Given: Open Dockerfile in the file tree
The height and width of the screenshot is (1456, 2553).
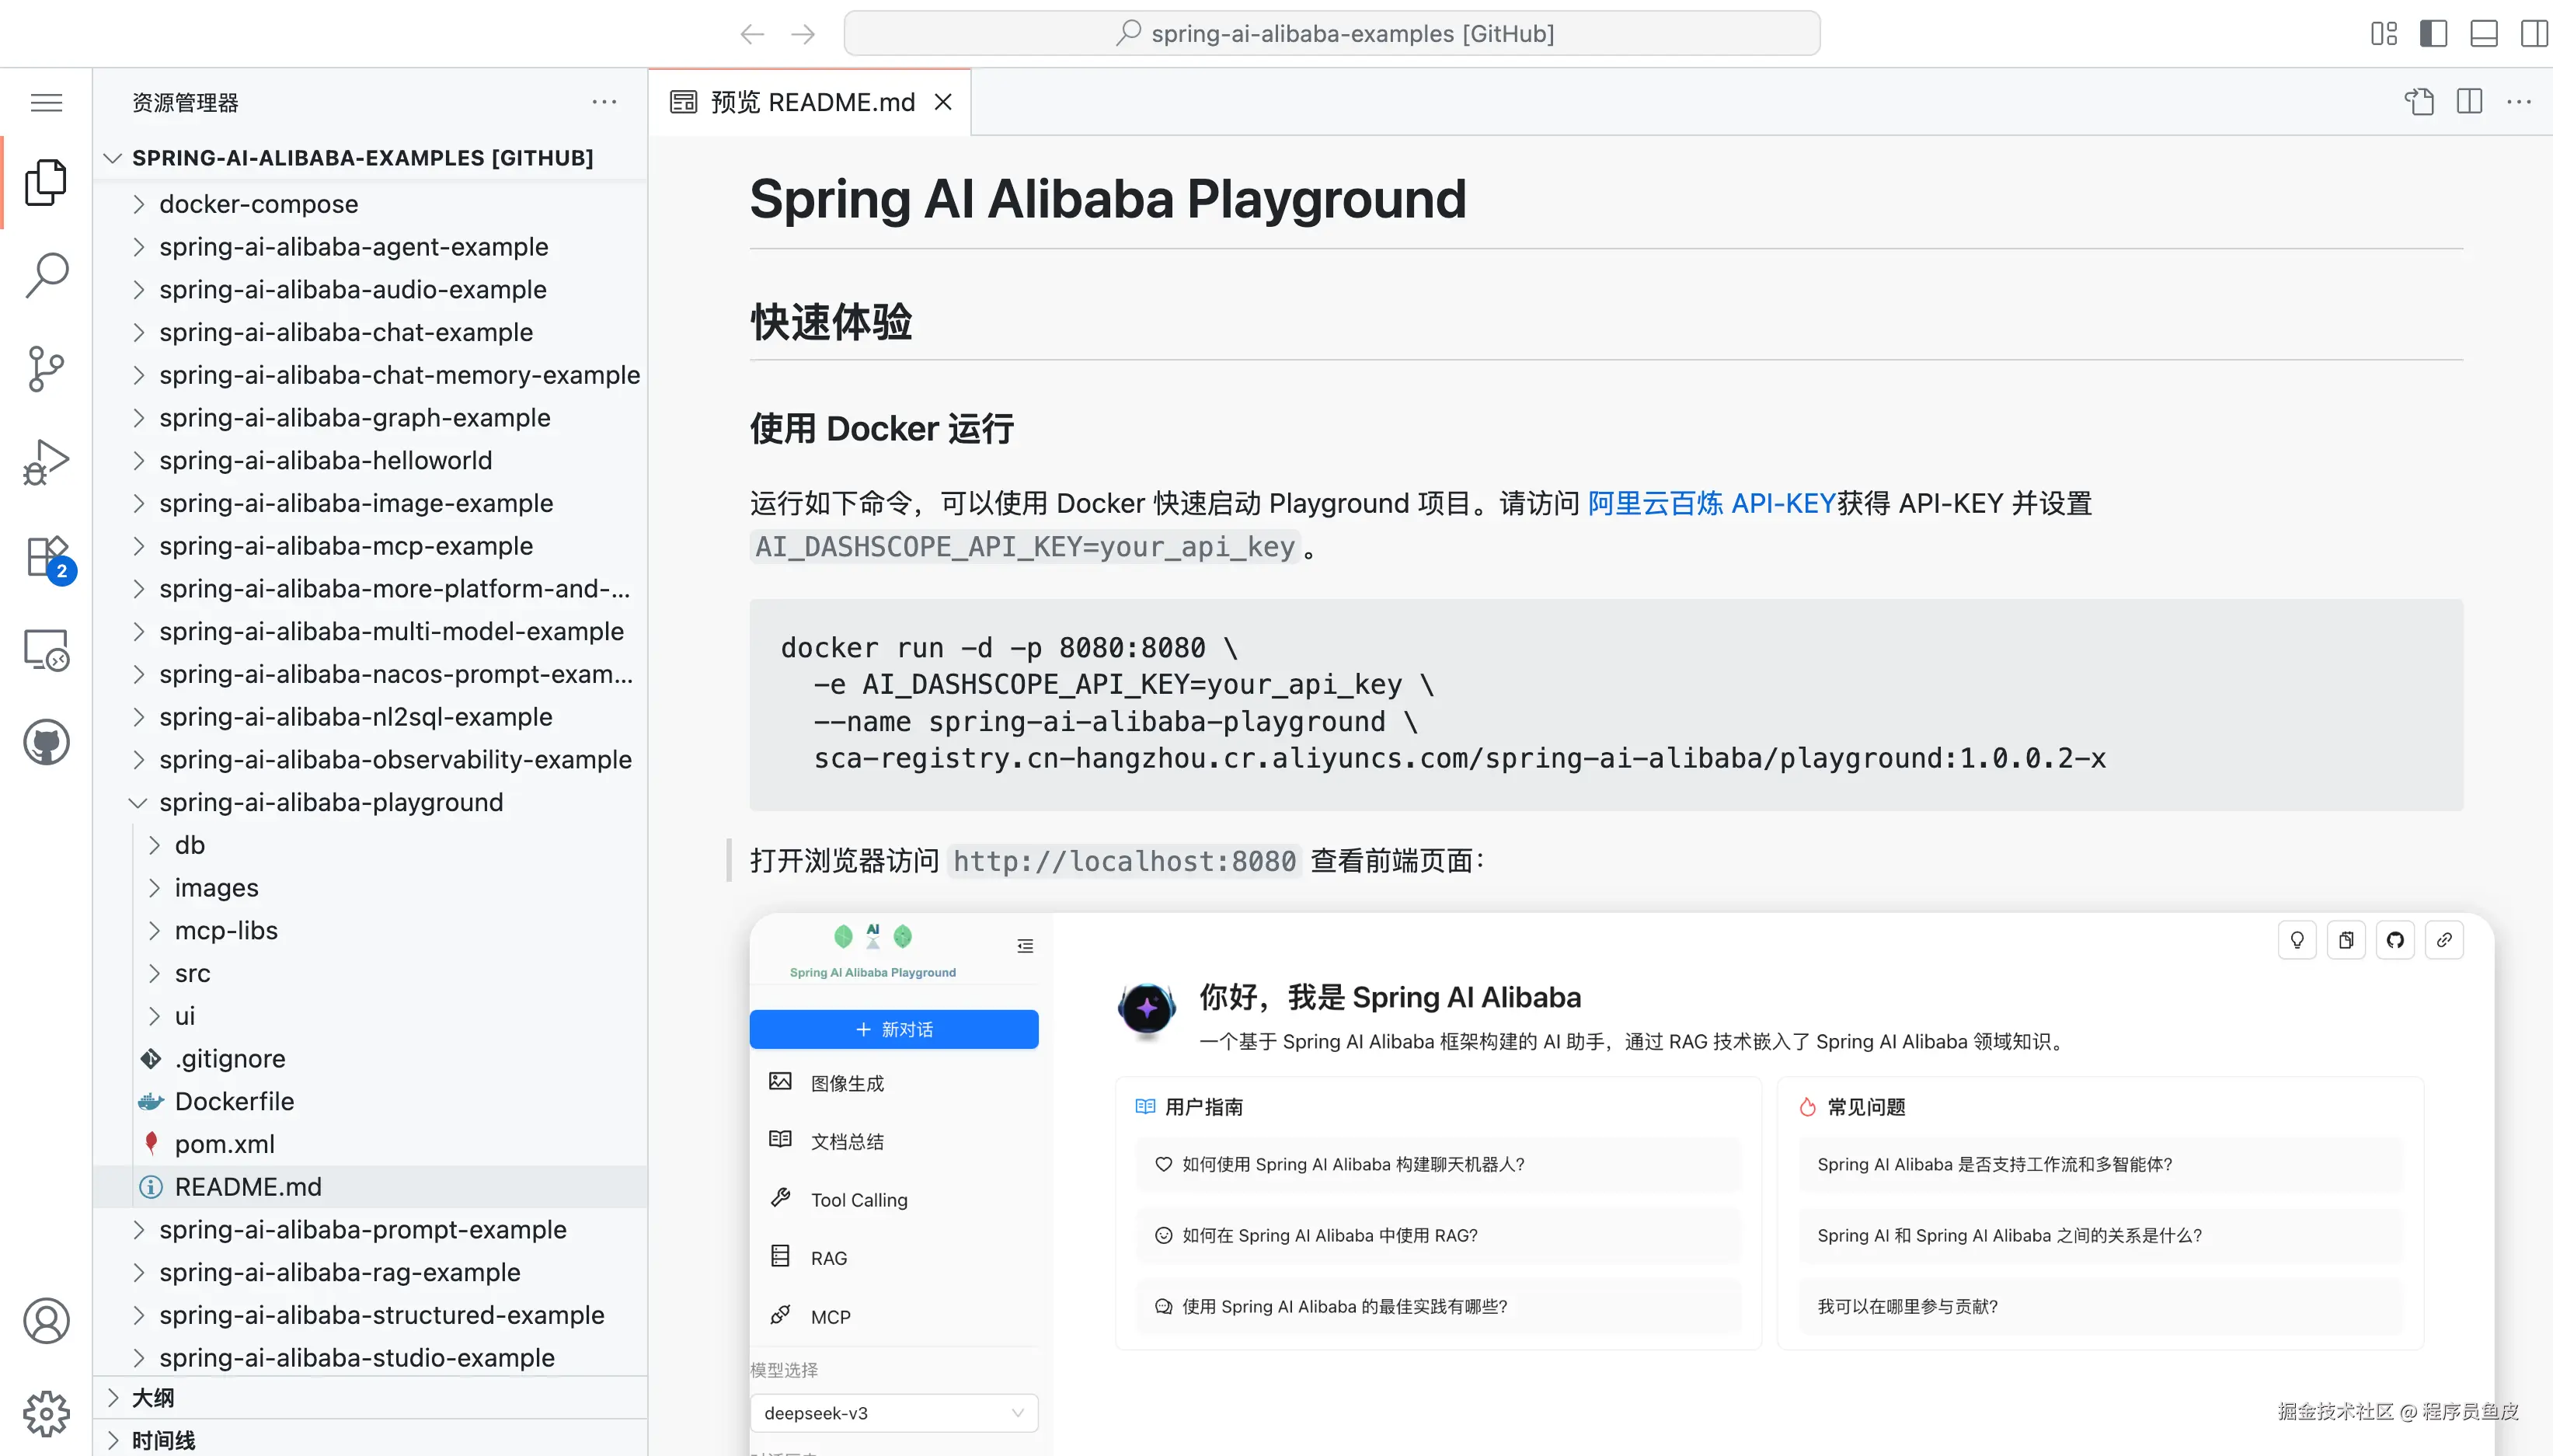Looking at the screenshot, I should point(234,1101).
